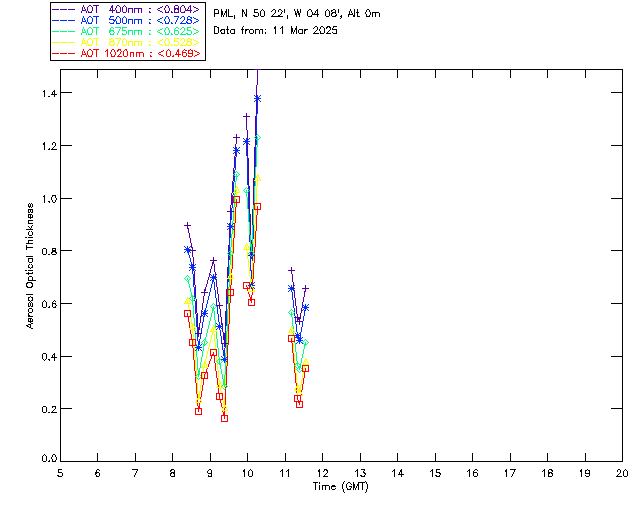Click the blue AOT 500nm legend dash
Viewport: 640px width, 512px height.
pos(64,20)
